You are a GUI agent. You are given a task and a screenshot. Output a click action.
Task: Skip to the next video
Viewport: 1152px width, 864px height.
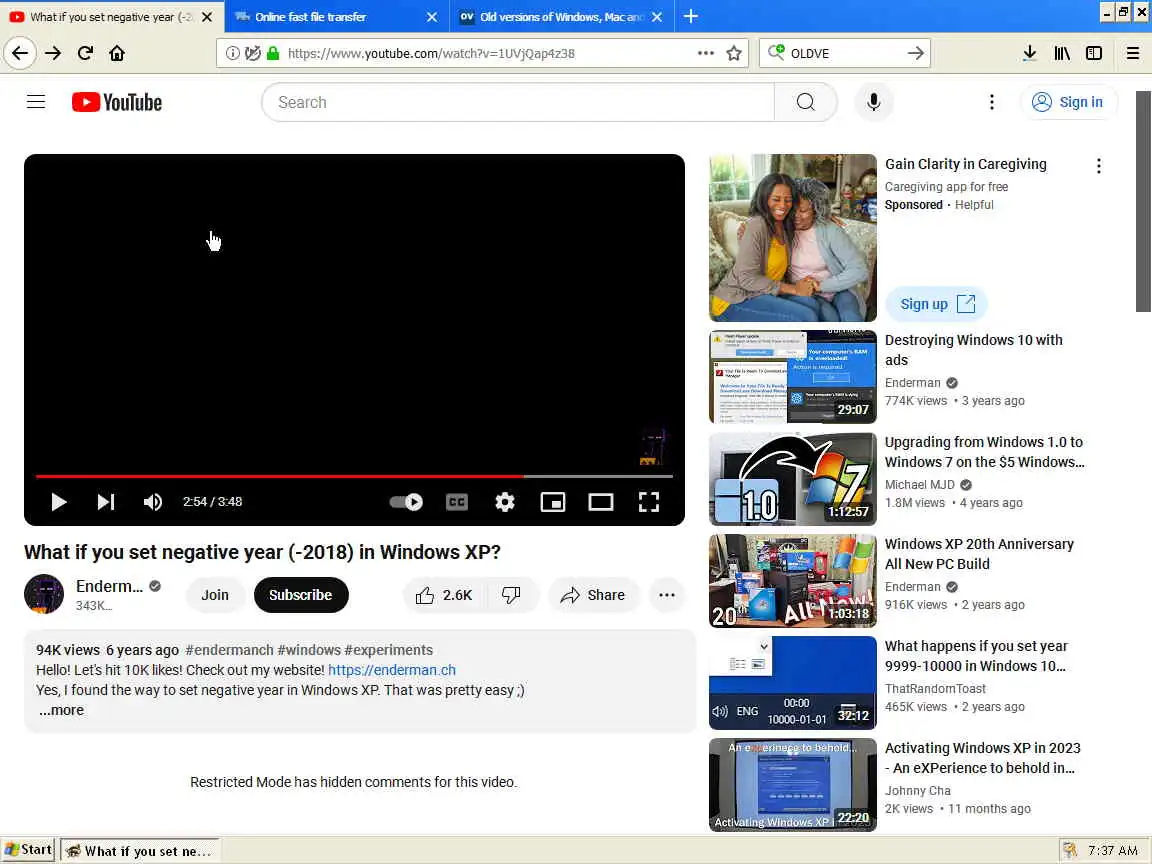(106, 502)
